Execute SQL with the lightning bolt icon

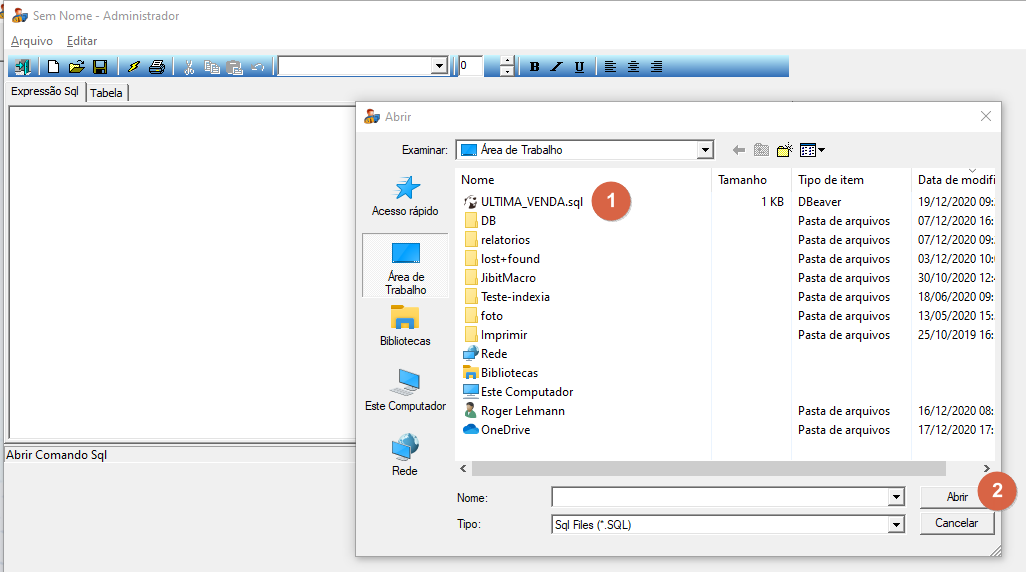[133, 67]
